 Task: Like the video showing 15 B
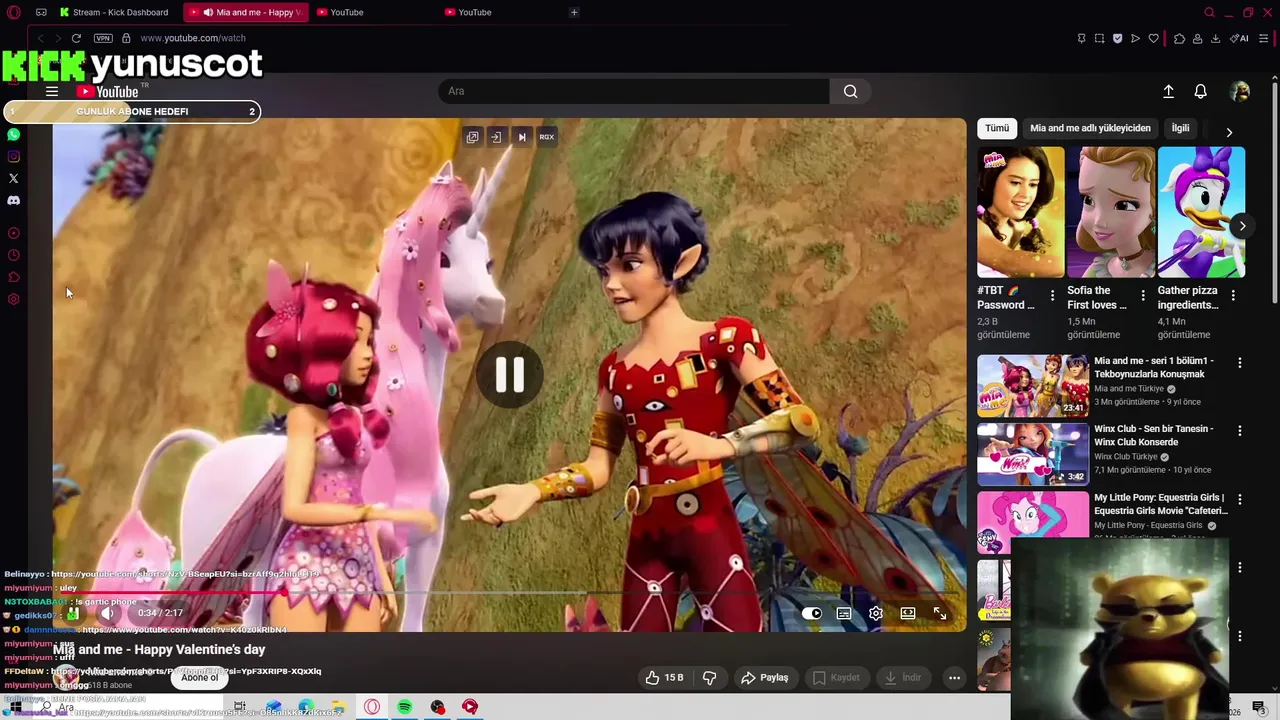tap(664, 677)
